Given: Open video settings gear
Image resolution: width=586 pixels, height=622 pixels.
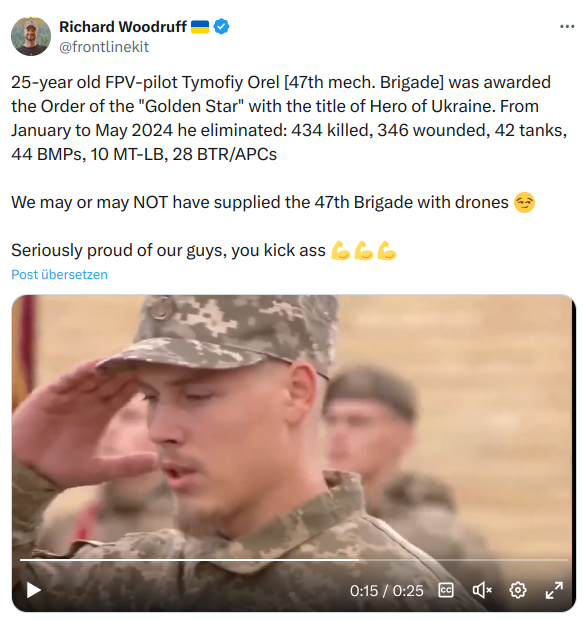Looking at the screenshot, I should coord(517,590).
